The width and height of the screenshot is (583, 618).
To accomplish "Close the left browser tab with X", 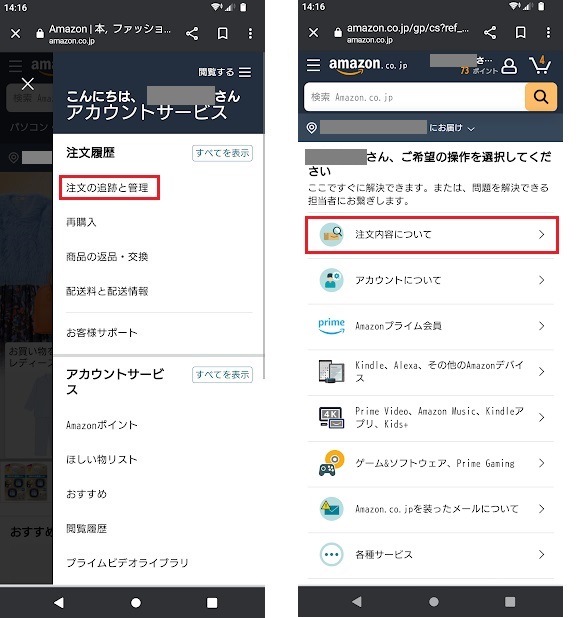I will (x=15, y=34).
